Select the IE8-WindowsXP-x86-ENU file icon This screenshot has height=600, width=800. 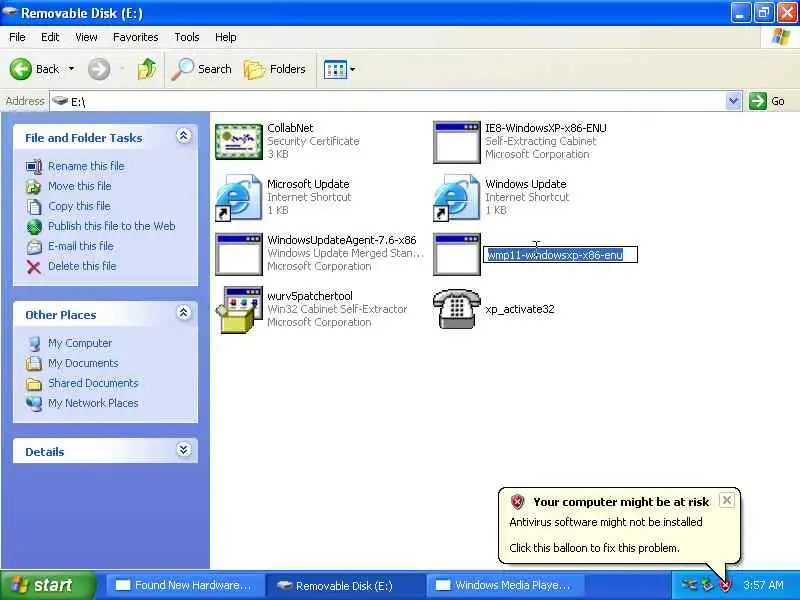(457, 142)
